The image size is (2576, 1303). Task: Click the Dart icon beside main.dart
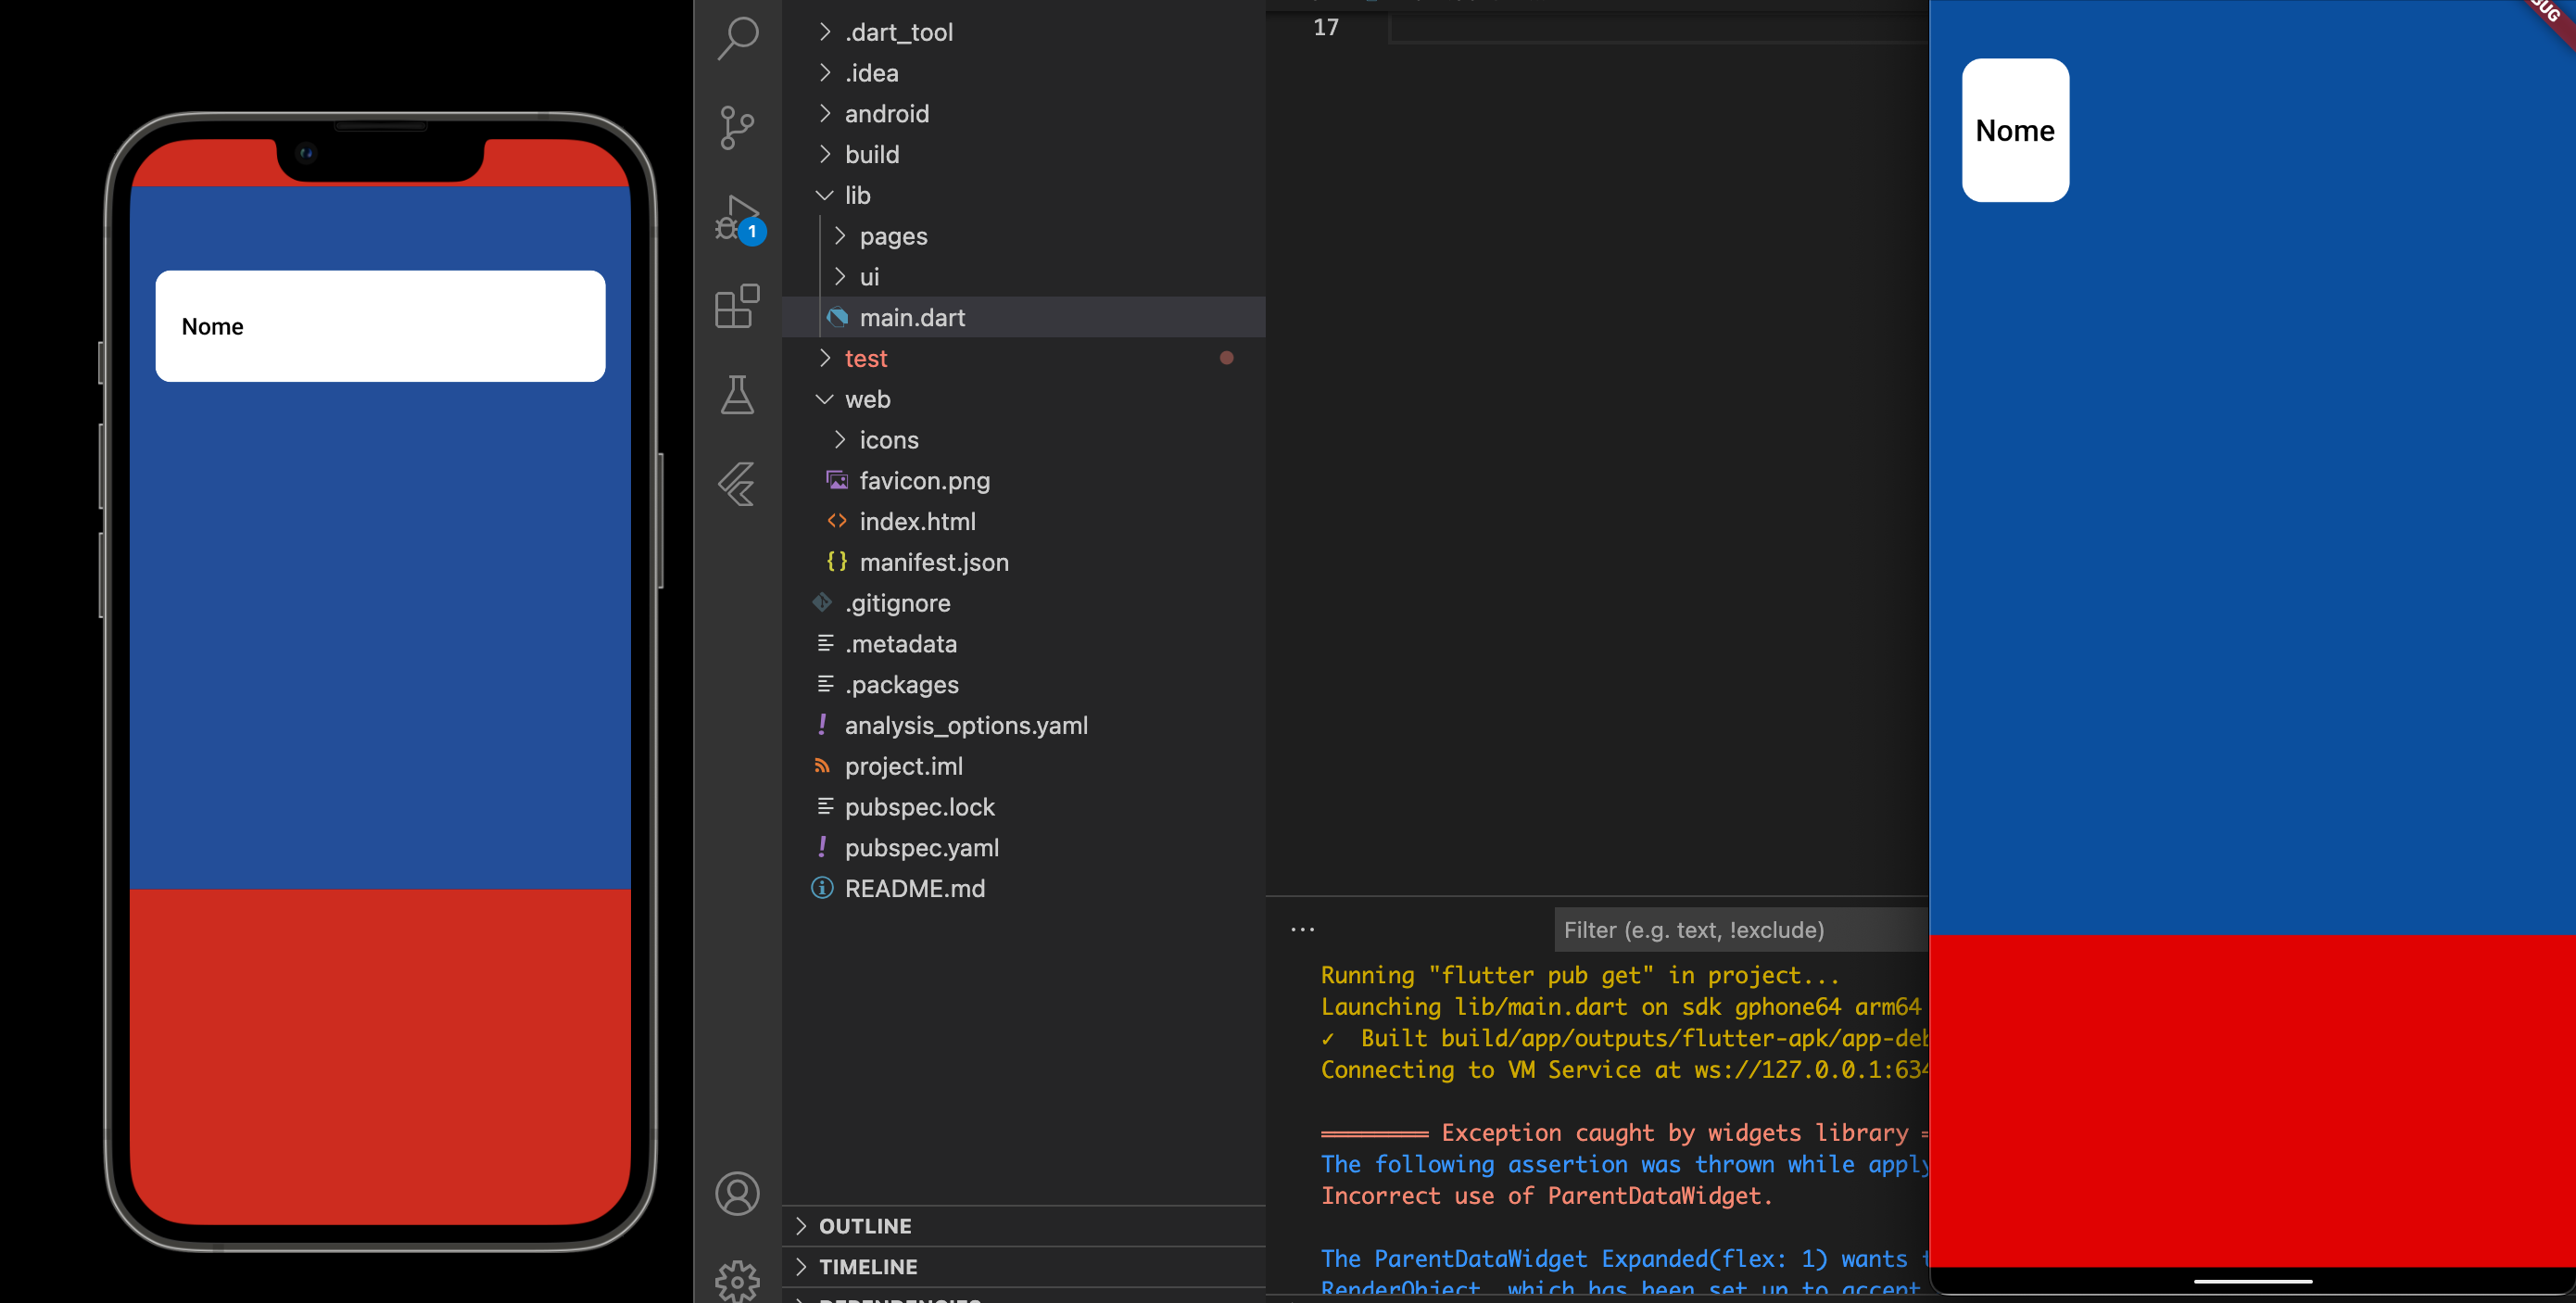(838, 317)
